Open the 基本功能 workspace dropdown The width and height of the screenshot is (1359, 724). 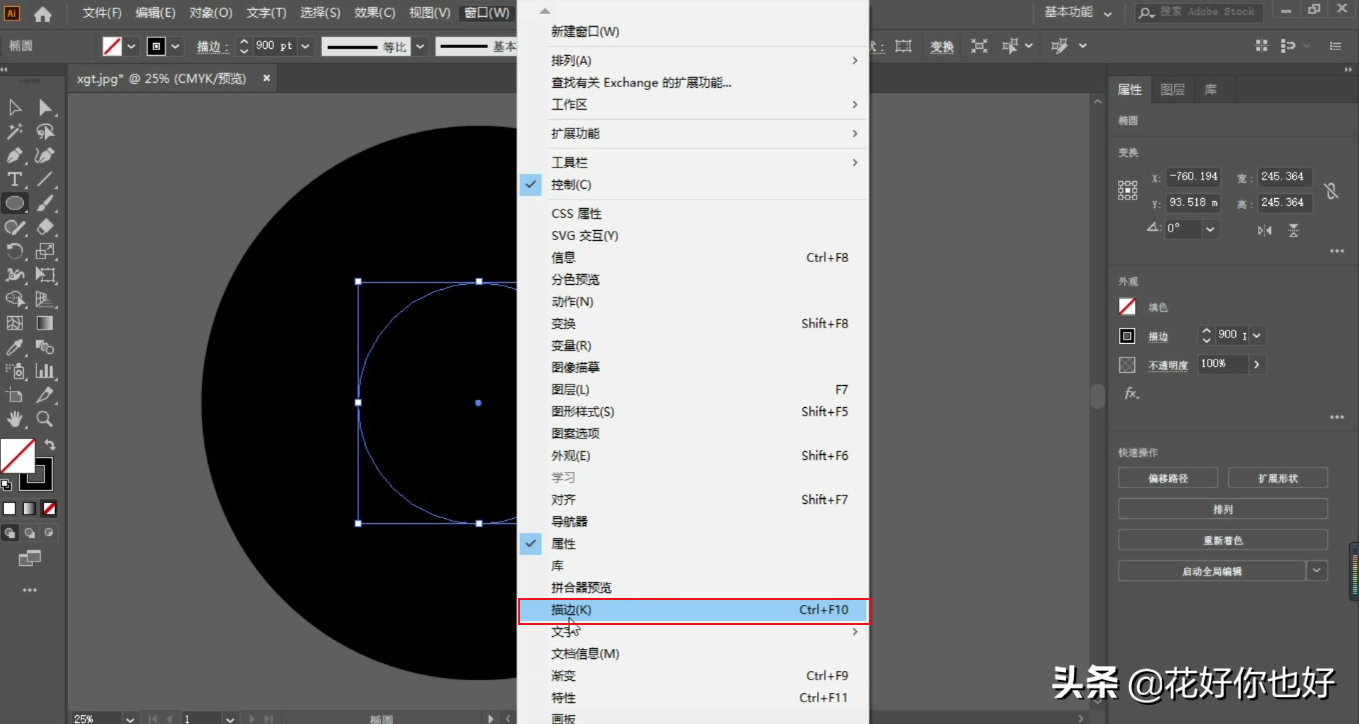point(1078,13)
